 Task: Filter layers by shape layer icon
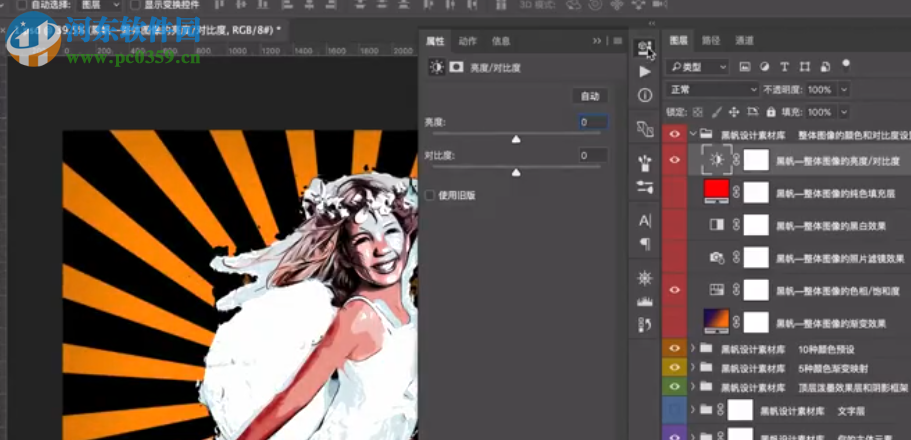click(x=805, y=67)
